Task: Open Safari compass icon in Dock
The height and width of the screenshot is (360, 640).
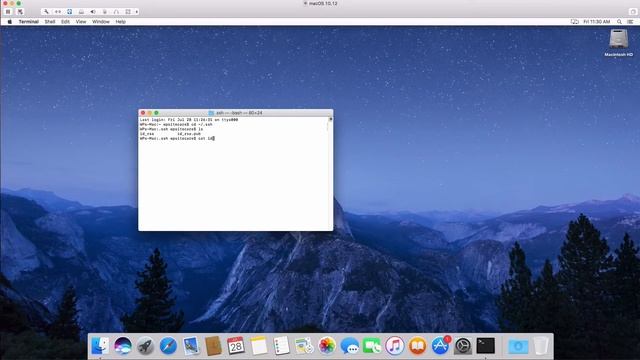Action: (168, 346)
